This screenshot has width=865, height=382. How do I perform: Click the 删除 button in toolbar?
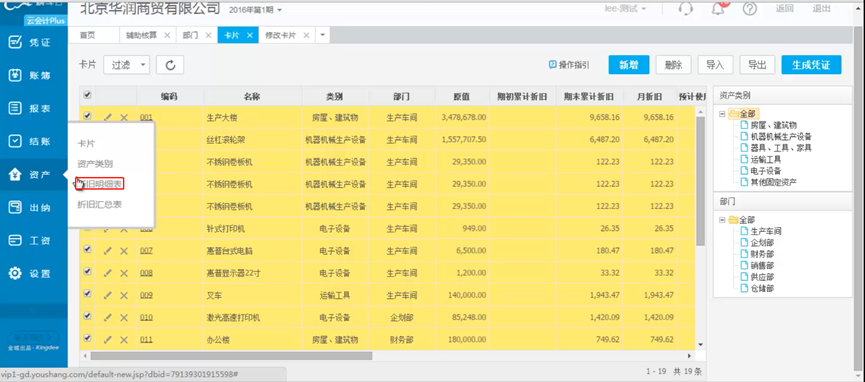674,65
